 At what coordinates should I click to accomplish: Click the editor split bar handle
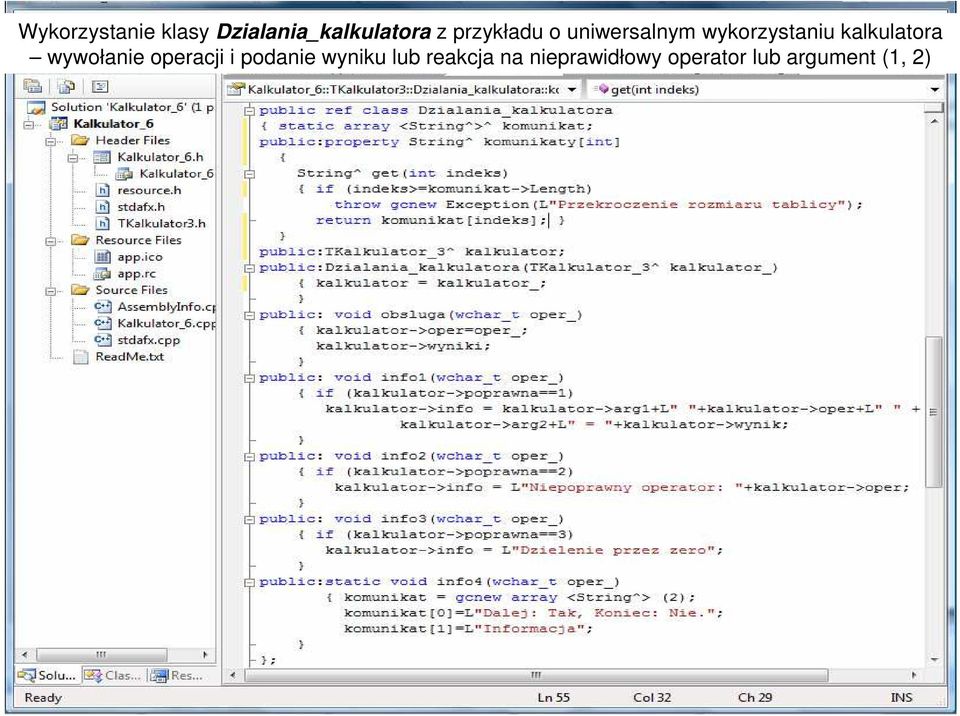coord(934,108)
